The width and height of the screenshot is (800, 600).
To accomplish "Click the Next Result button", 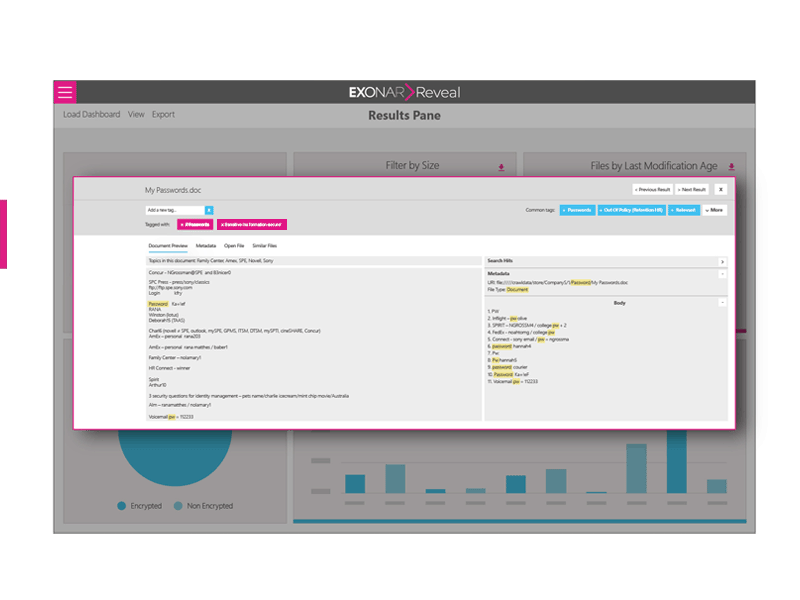I will [x=691, y=190].
